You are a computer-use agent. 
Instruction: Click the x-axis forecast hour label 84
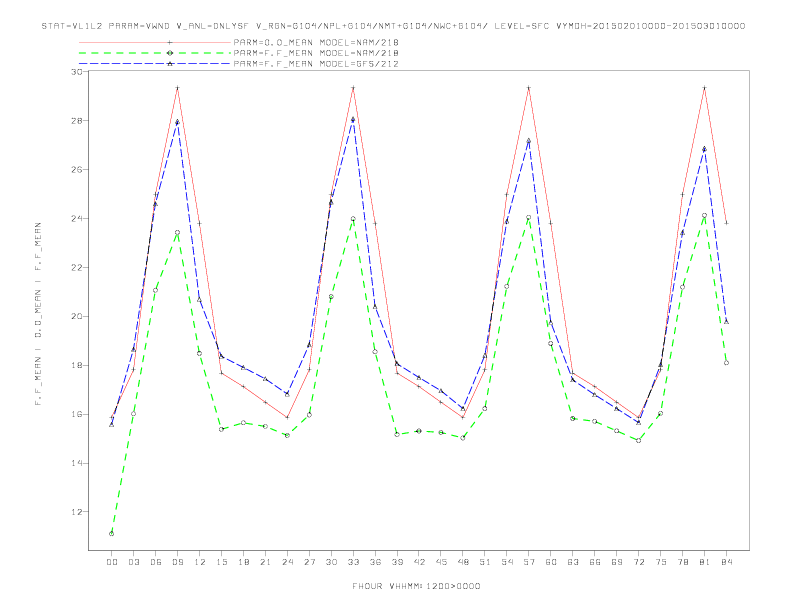(x=726, y=562)
